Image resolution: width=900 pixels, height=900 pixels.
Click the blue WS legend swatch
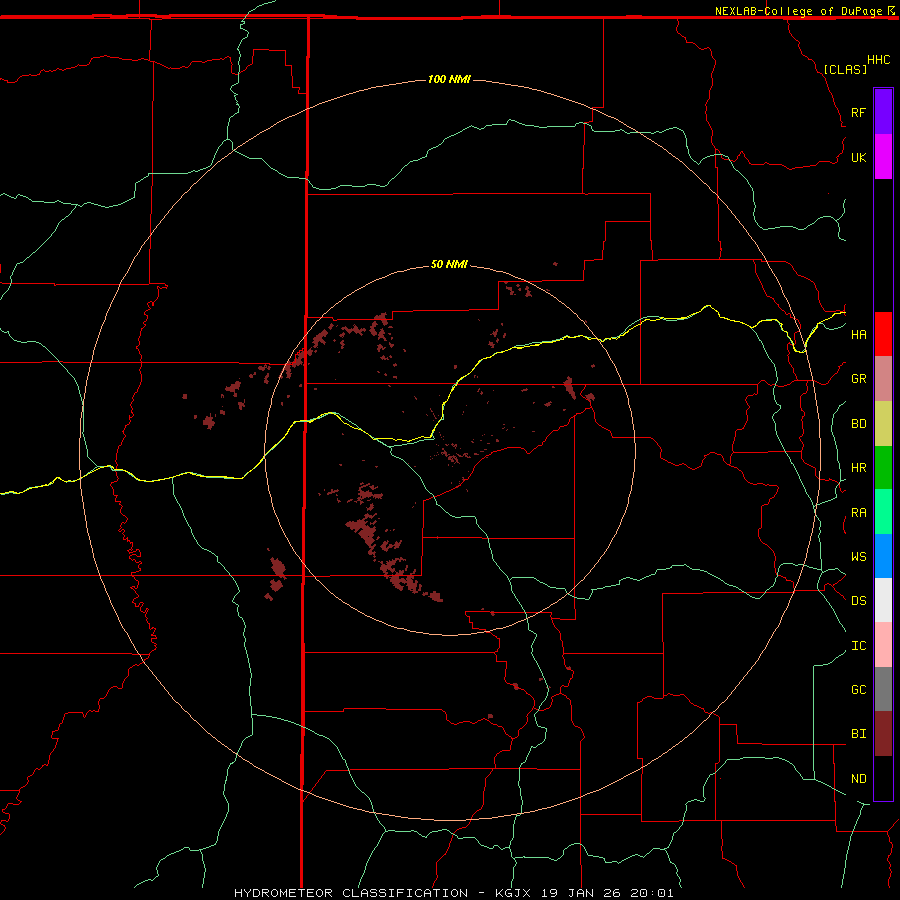[x=883, y=556]
